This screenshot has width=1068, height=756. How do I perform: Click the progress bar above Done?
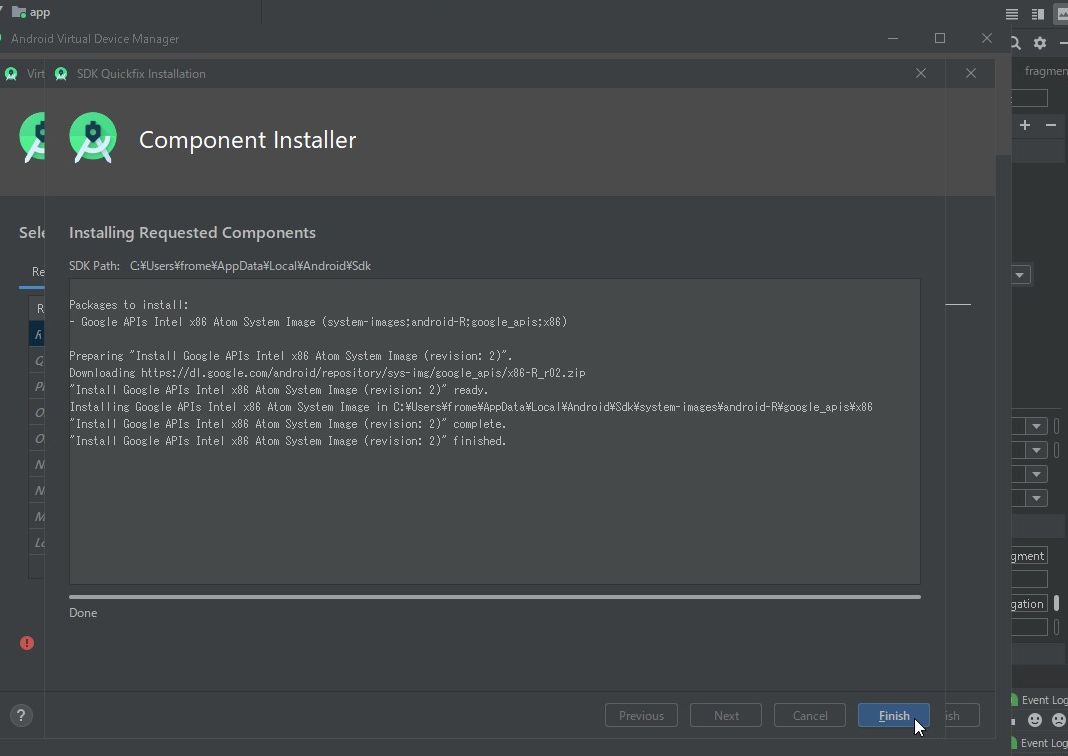tap(494, 596)
